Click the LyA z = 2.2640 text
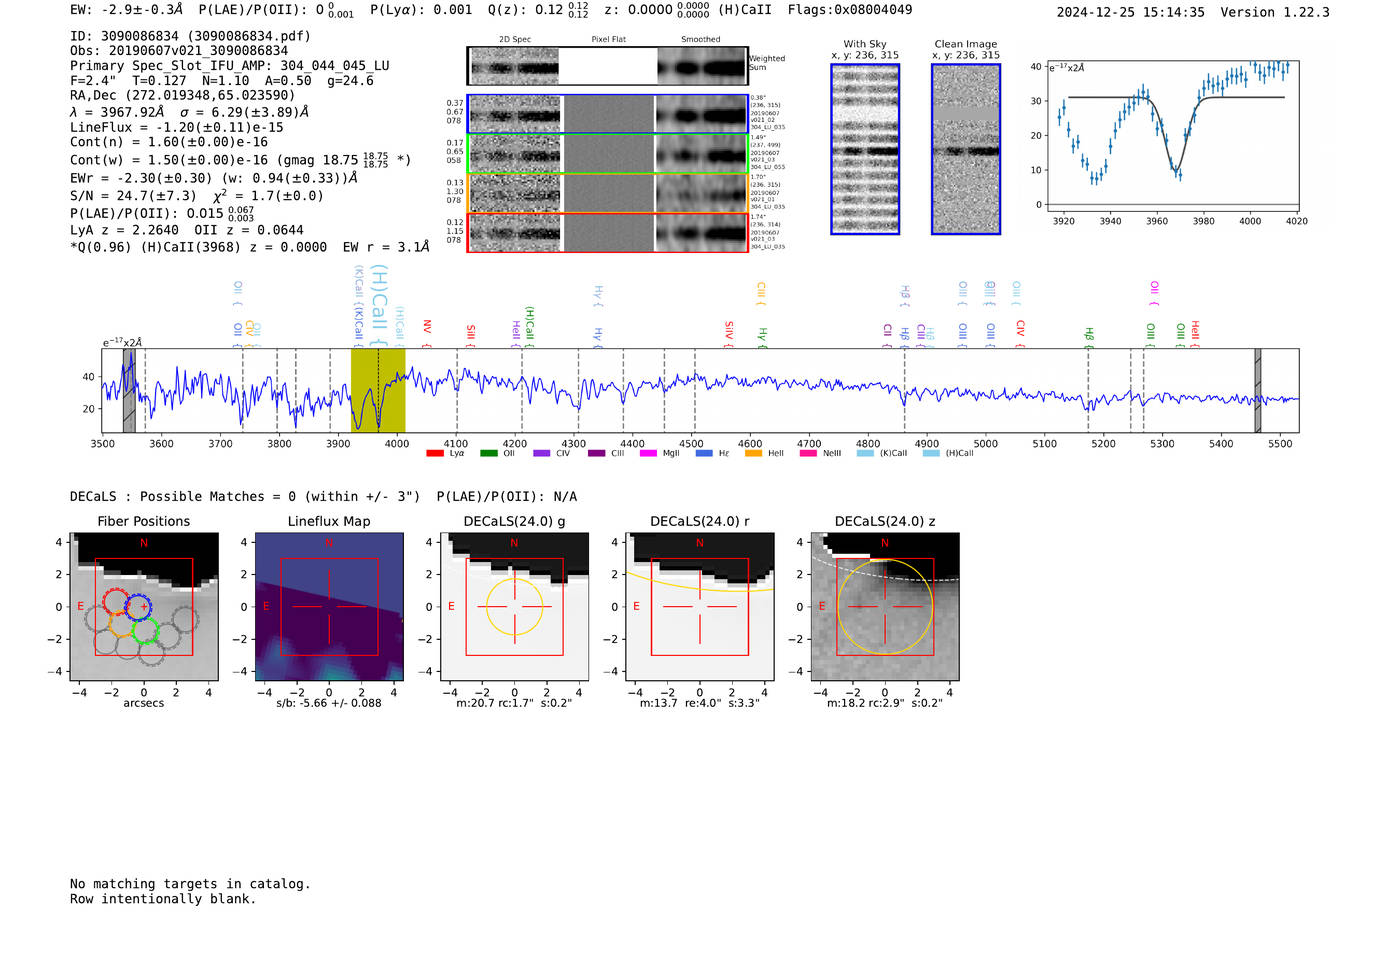 [124, 230]
